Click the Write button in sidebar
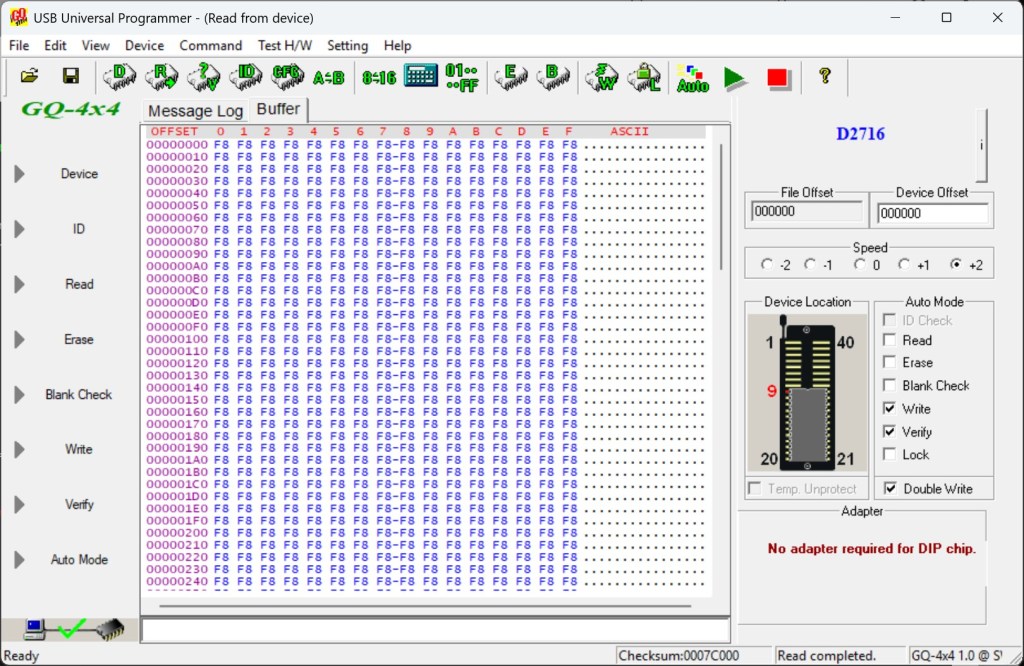This screenshot has height=666, width=1024. tap(79, 450)
